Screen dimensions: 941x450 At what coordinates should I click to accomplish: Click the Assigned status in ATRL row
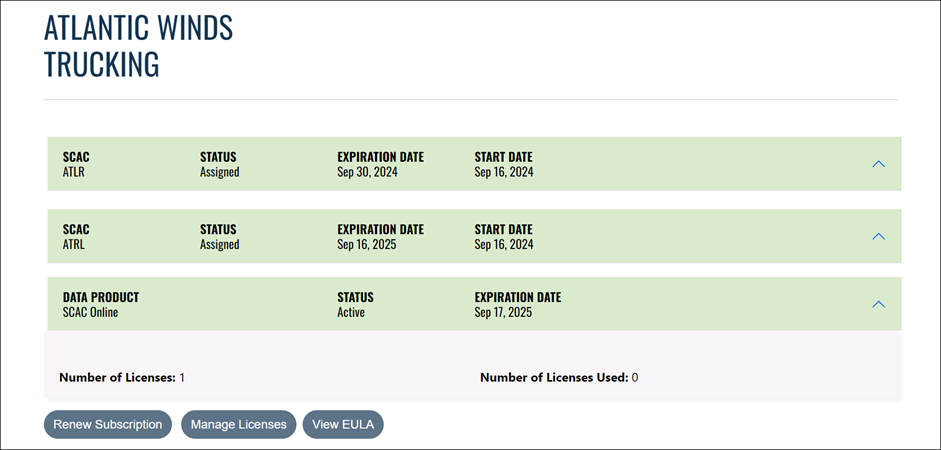pyautogui.click(x=219, y=244)
